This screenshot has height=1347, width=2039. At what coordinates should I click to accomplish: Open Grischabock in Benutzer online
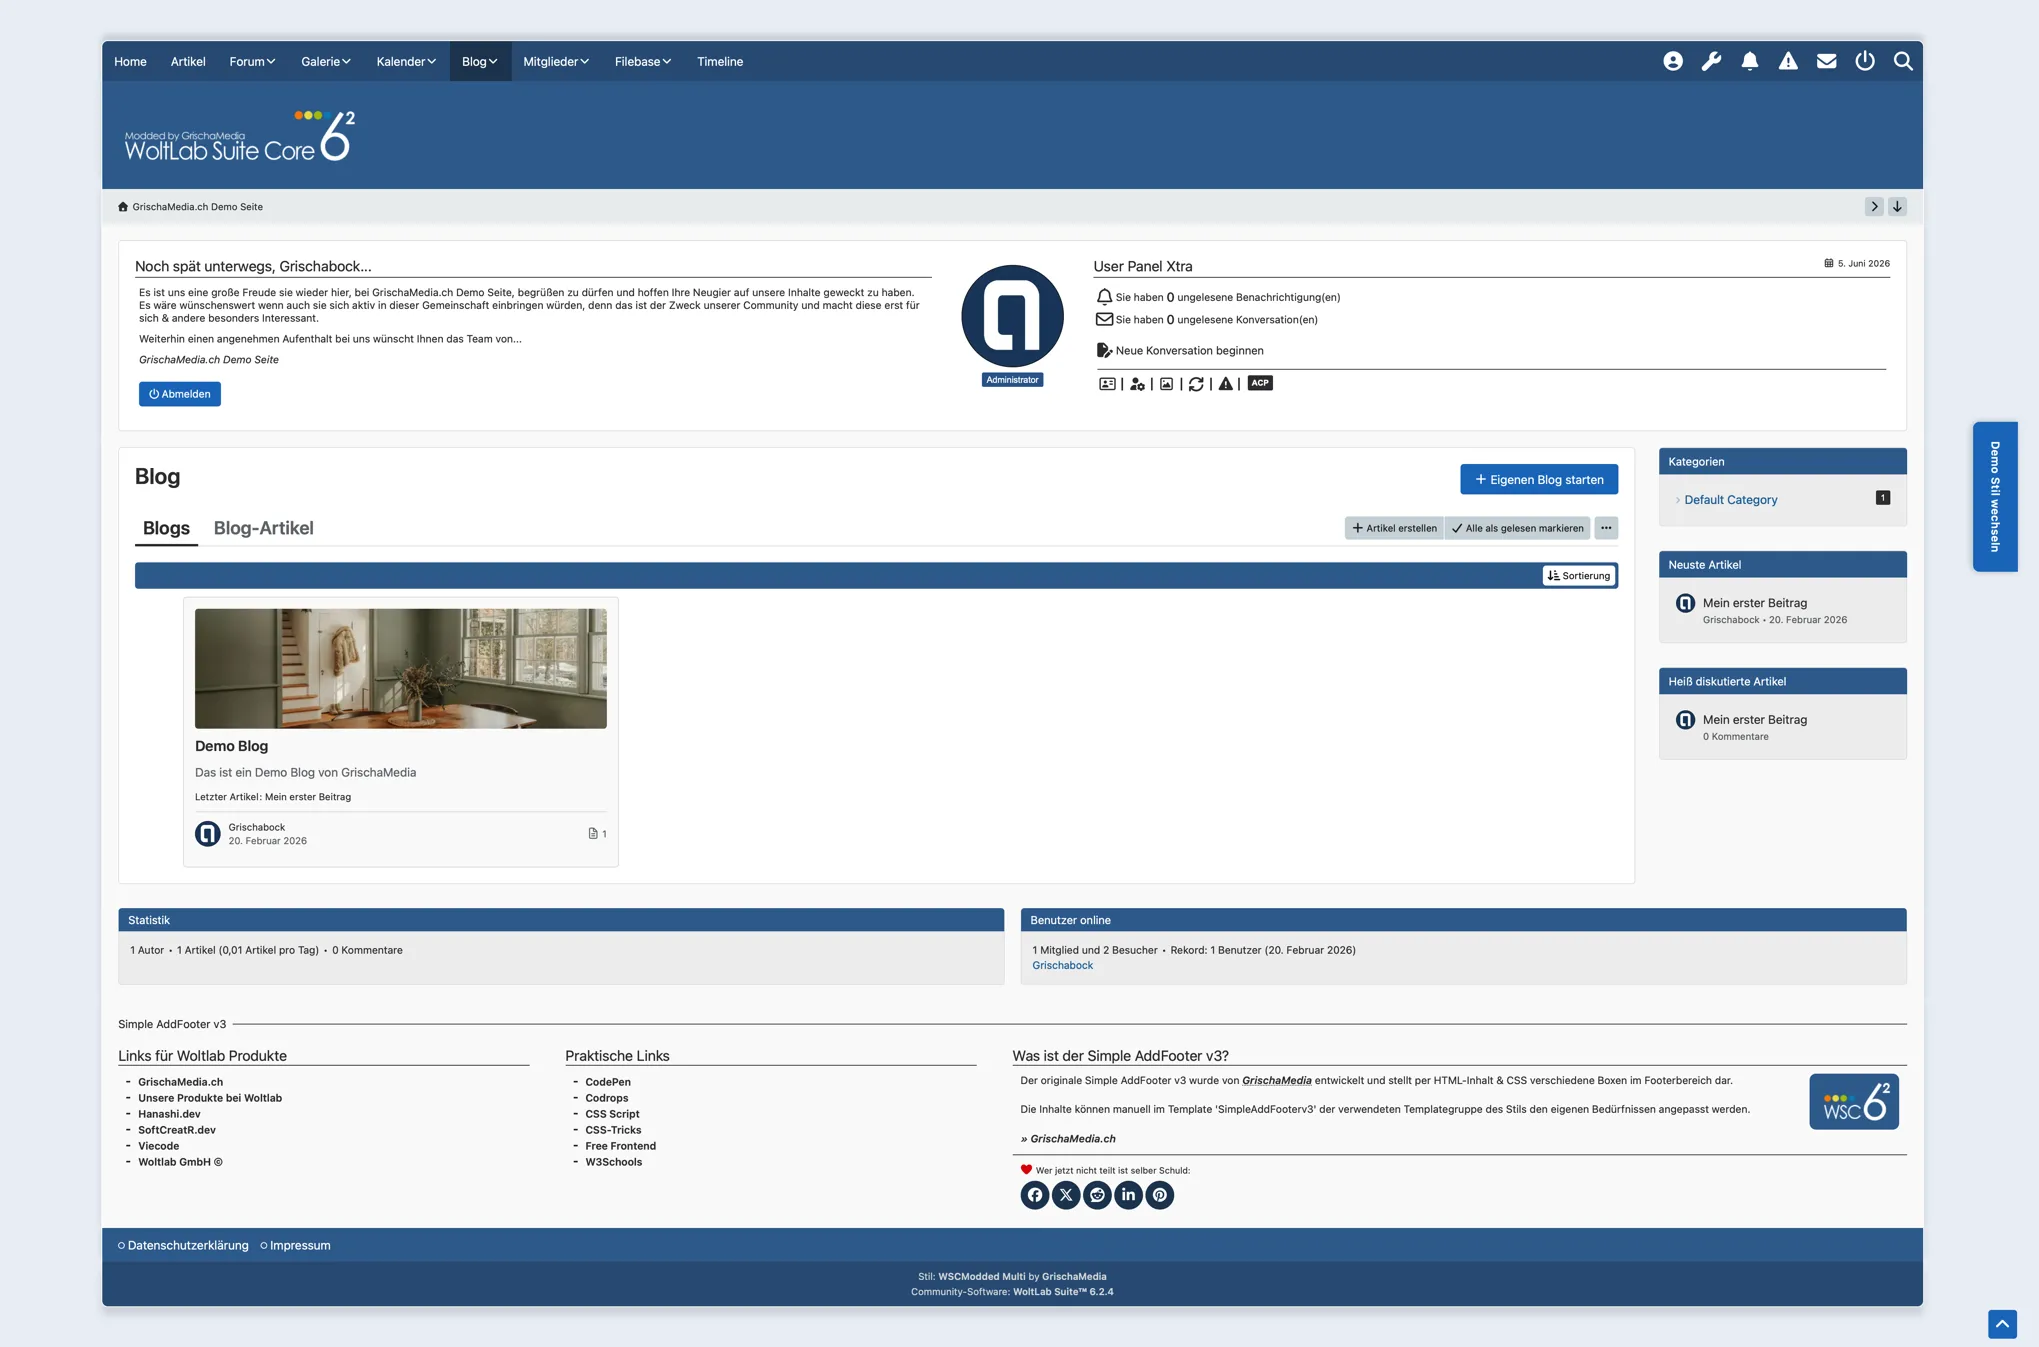click(x=1062, y=966)
